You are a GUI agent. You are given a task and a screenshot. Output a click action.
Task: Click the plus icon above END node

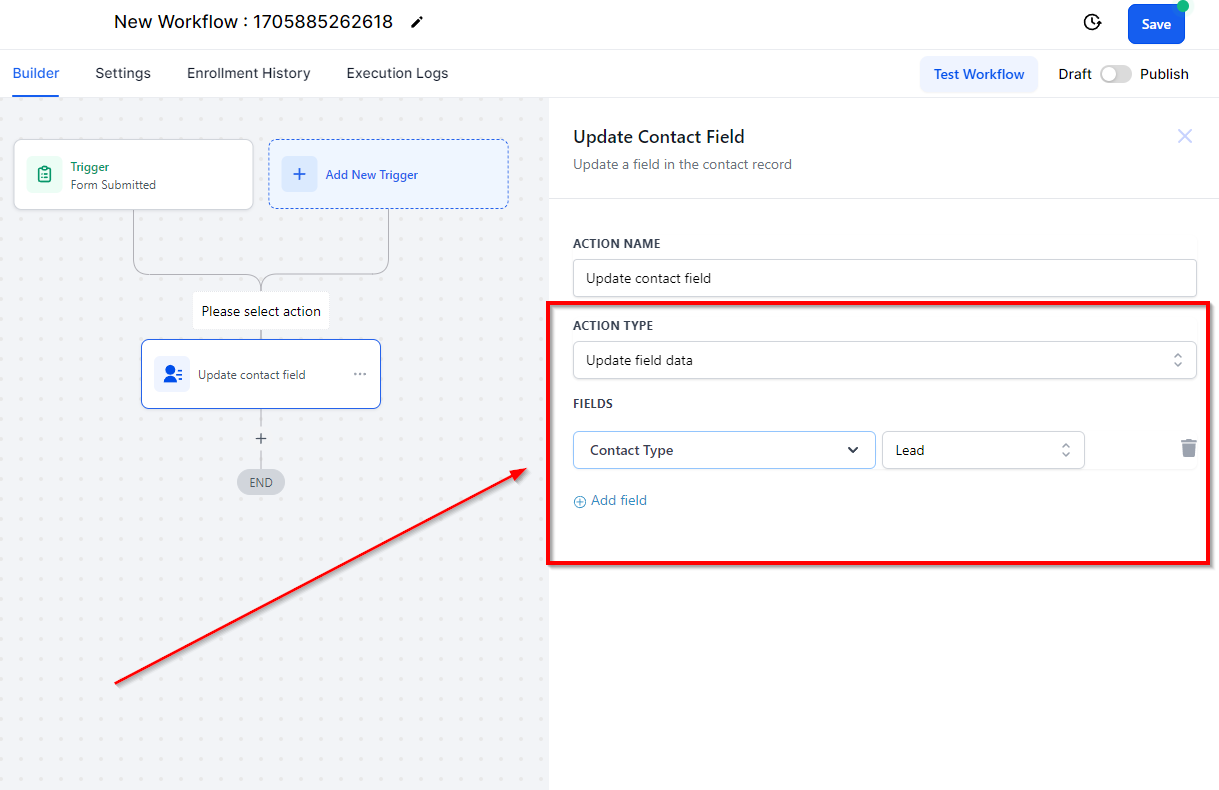261,438
